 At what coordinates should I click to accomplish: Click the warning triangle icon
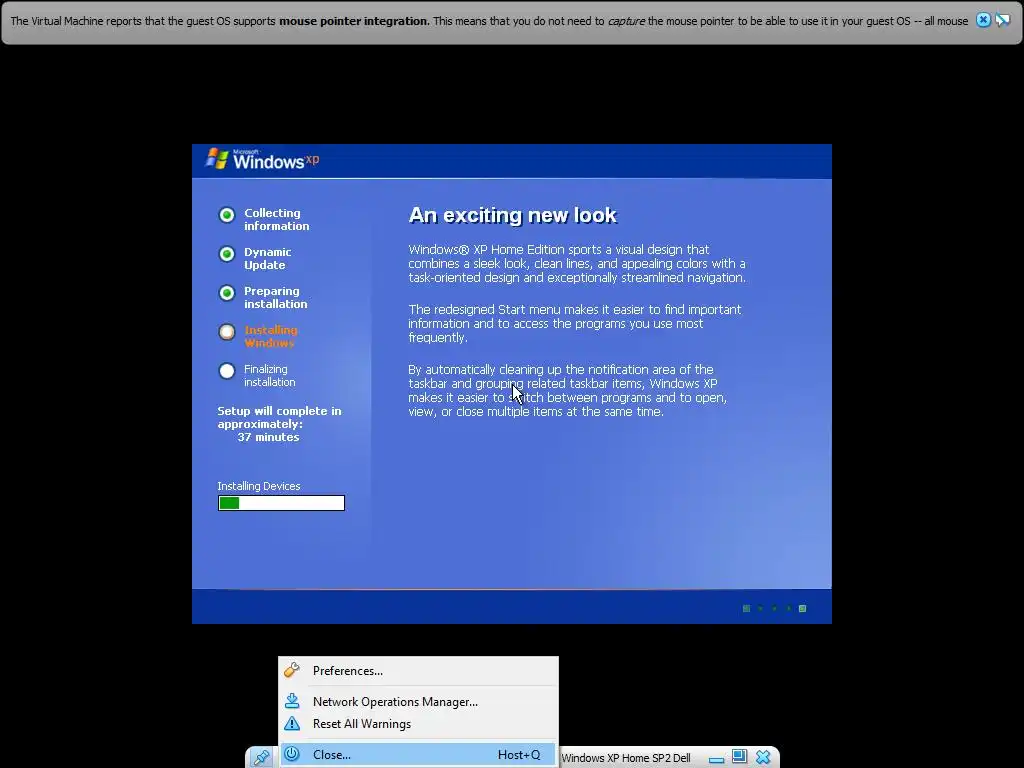point(292,724)
